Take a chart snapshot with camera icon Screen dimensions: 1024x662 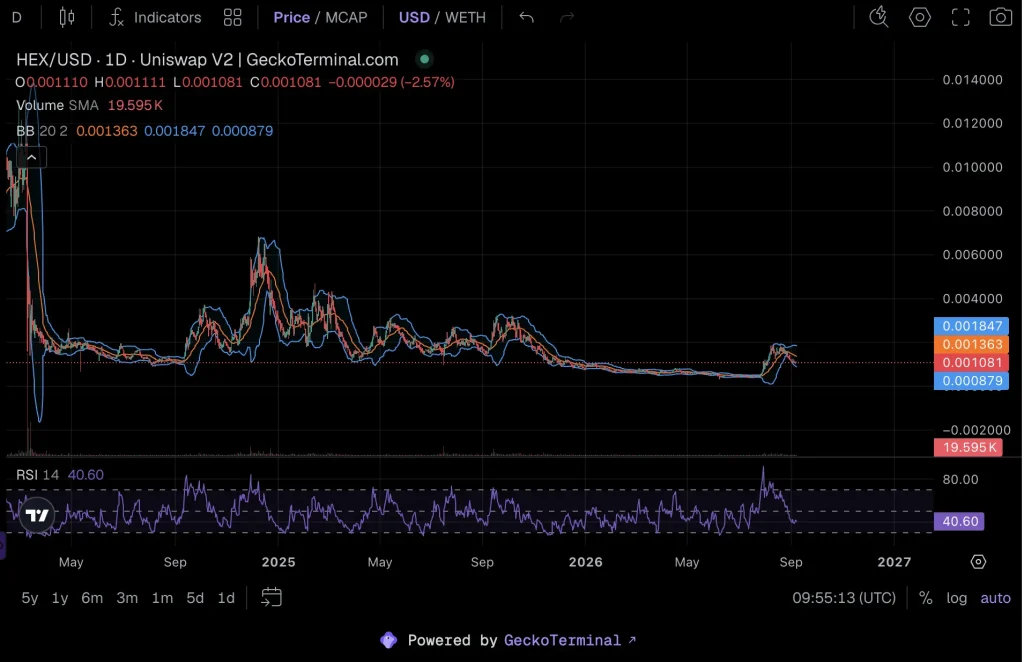pyautogui.click(x=1000, y=18)
